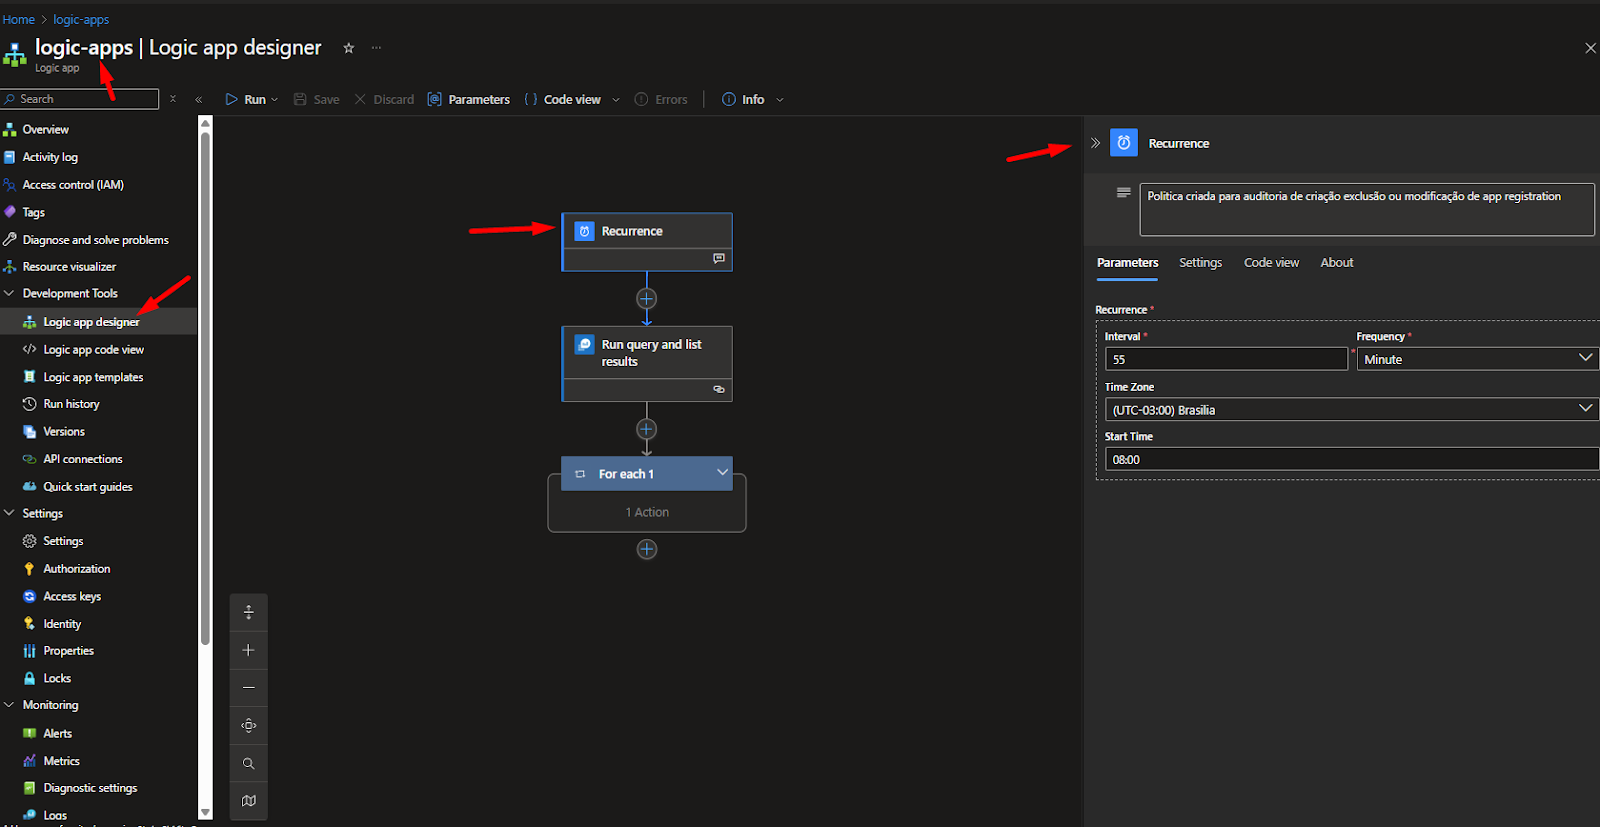
Task: Open Diagnostic settings
Action: pos(90,788)
